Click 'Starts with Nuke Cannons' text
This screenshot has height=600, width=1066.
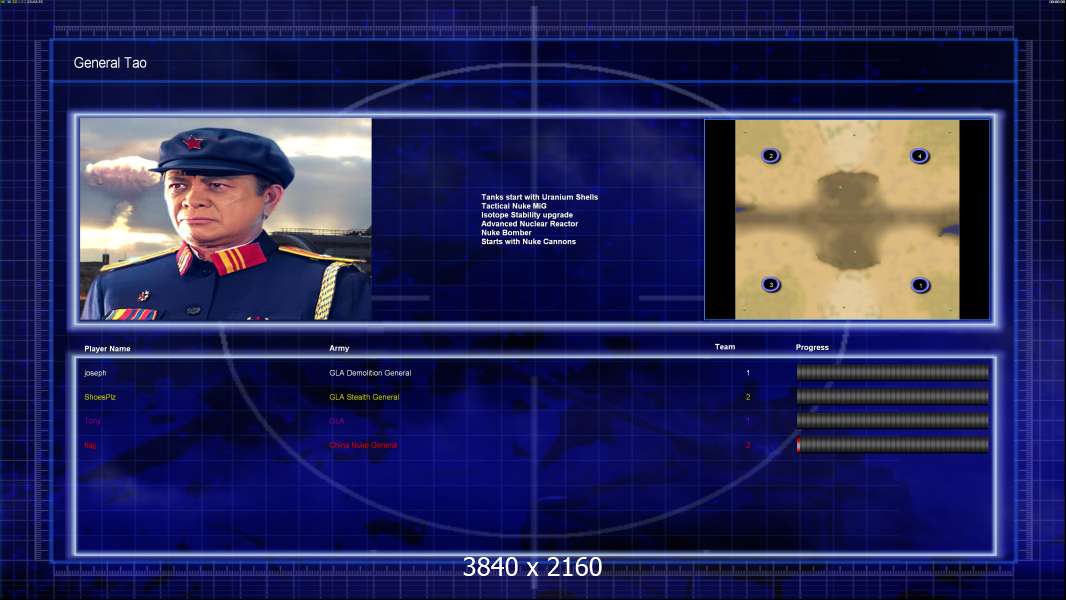point(528,241)
